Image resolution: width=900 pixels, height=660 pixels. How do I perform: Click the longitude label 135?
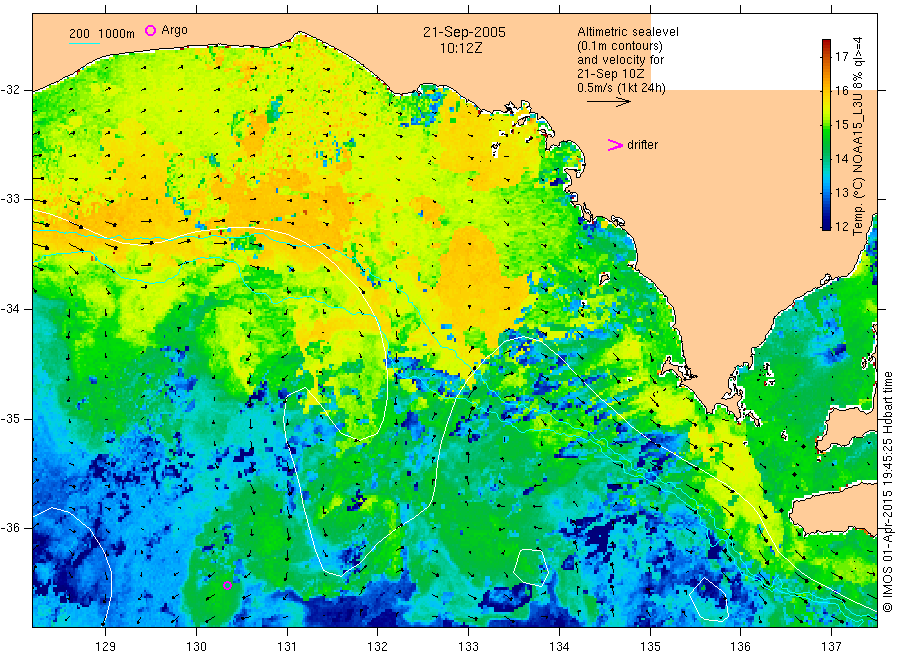[x=650, y=647]
